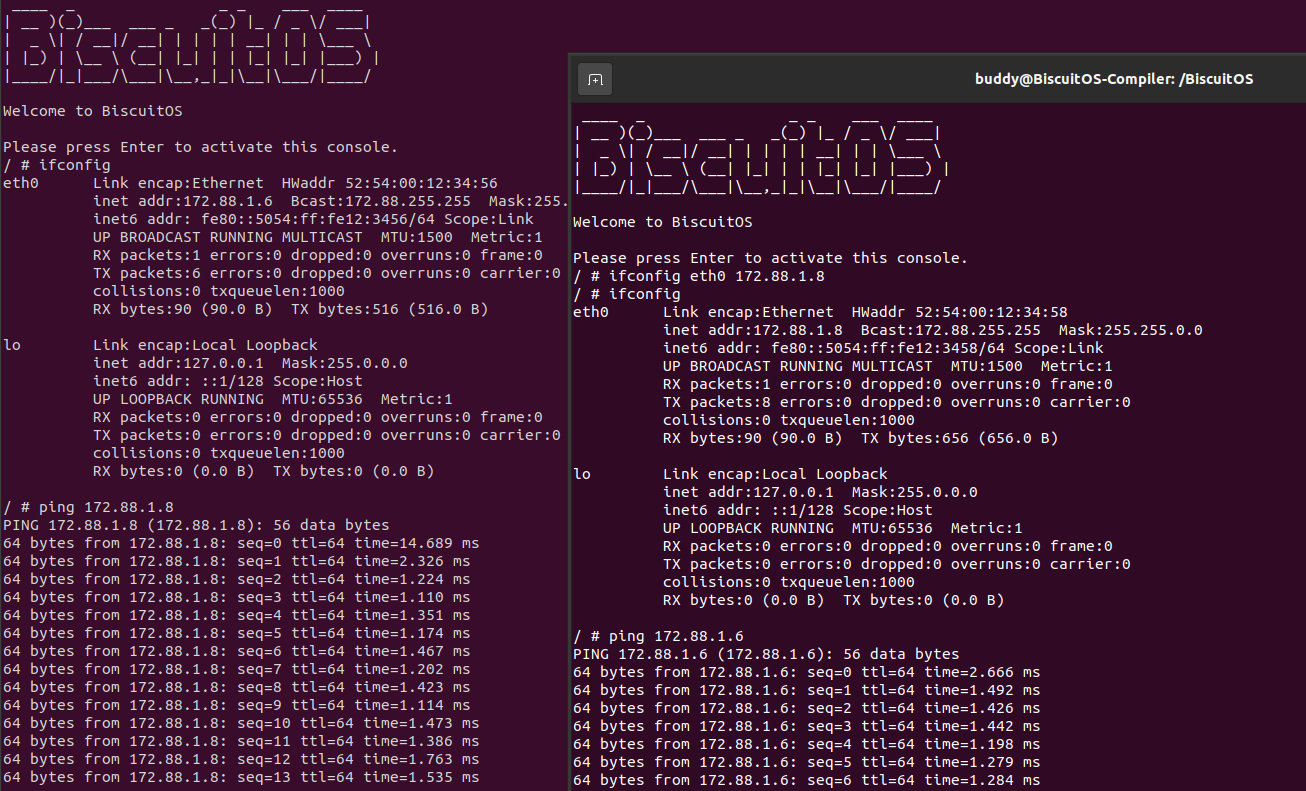Click the seq=13 time=1.535 ms ping line
Viewport: 1306px width, 791px height.
[x=241, y=777]
